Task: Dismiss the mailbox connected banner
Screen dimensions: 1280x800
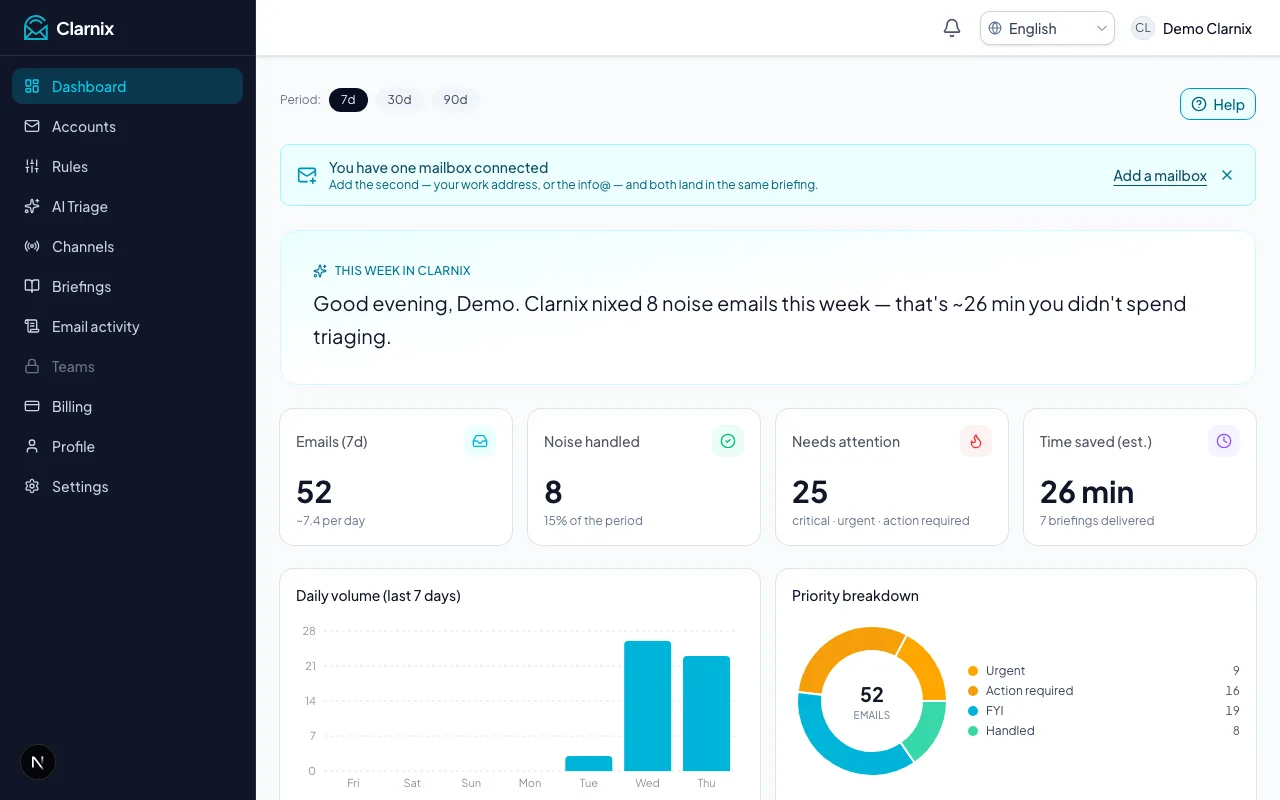Action: 1227,175
